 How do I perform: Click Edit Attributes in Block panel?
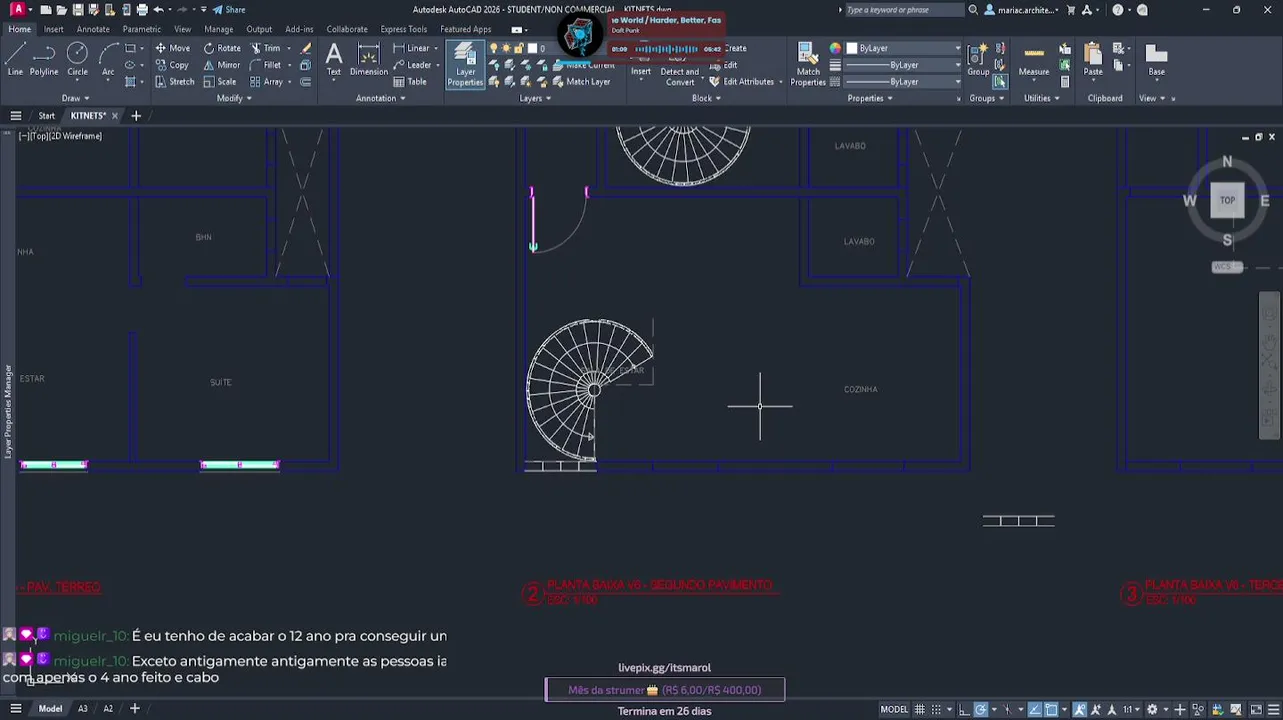[742, 82]
